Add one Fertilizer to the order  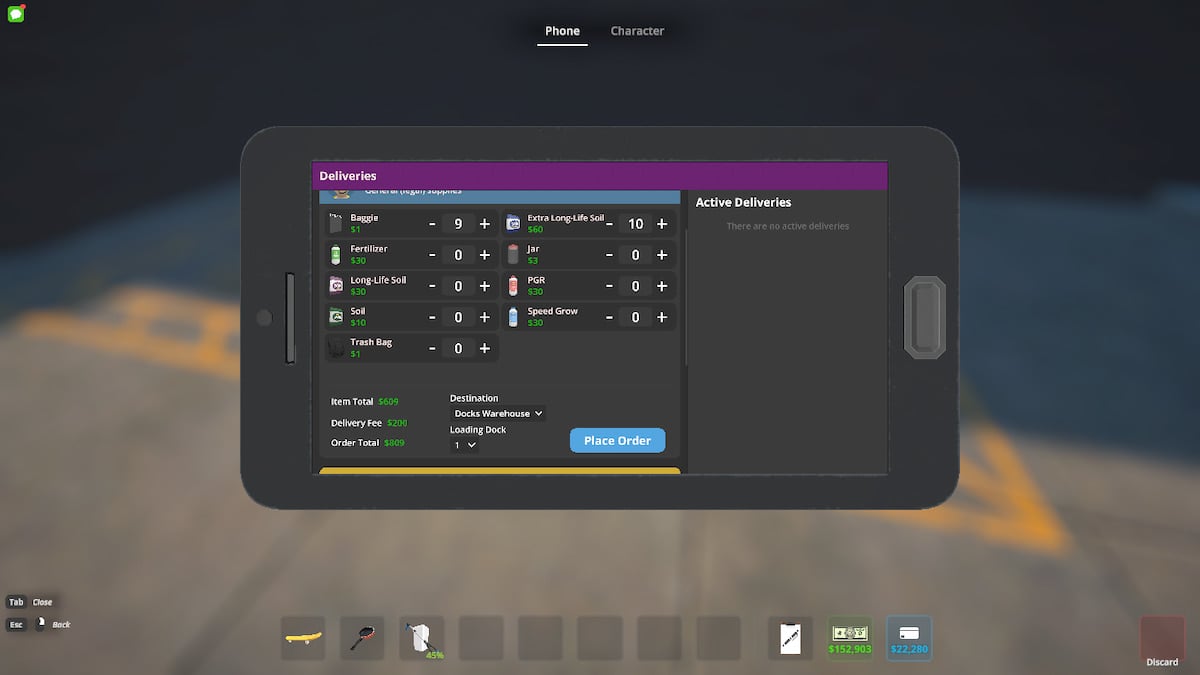[485, 255]
